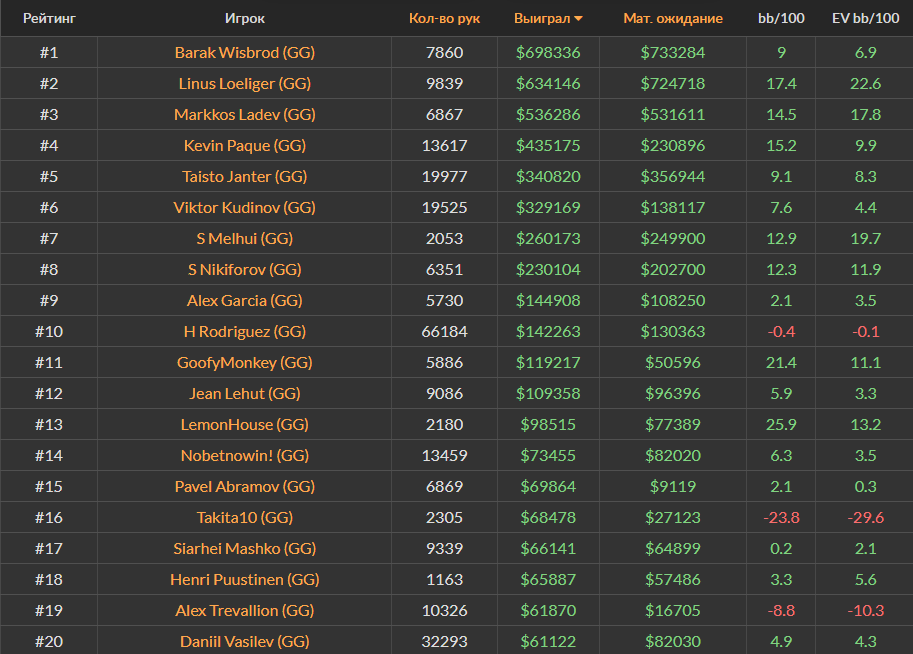Open Linus Loeliger player link
Image resolution: width=913 pixels, height=654 pixels.
point(245,83)
